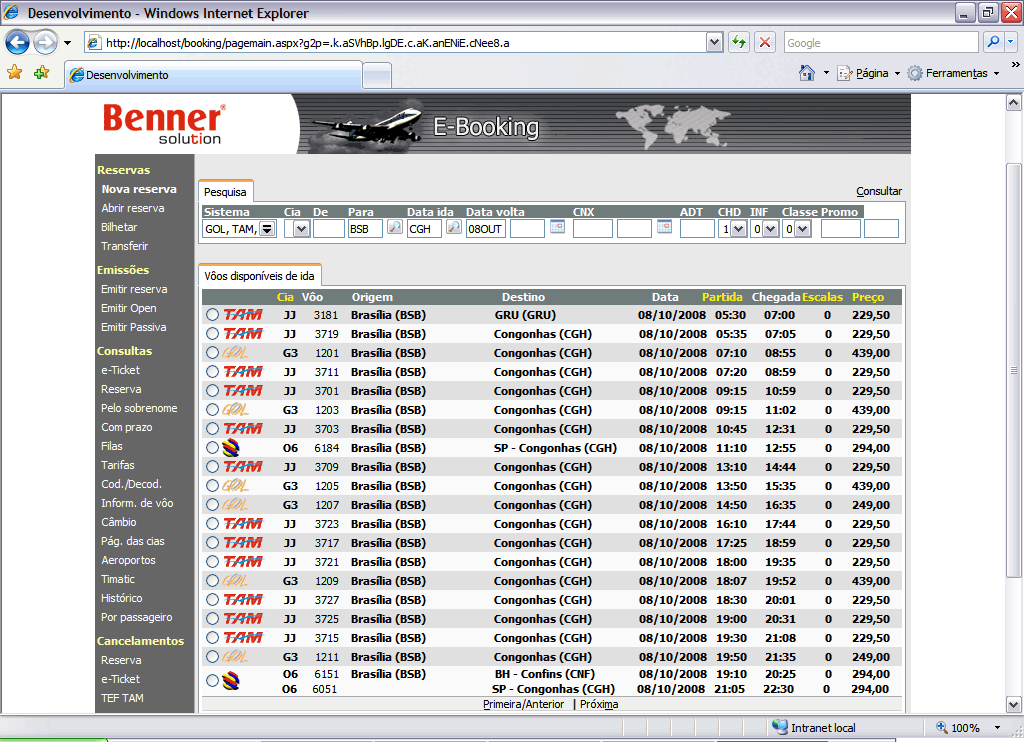Screen dimensions: 1024x742
Task: Go back with the browser Back arrow
Action: (18, 43)
